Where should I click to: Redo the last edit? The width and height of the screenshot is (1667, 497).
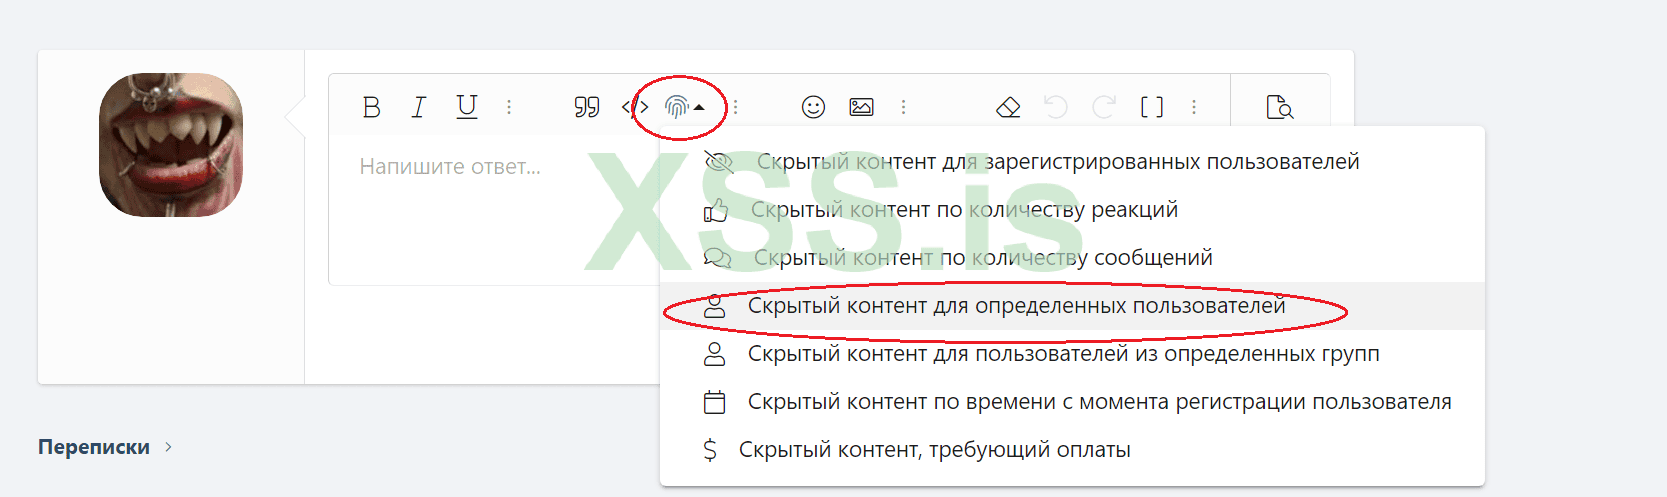click(x=1104, y=107)
